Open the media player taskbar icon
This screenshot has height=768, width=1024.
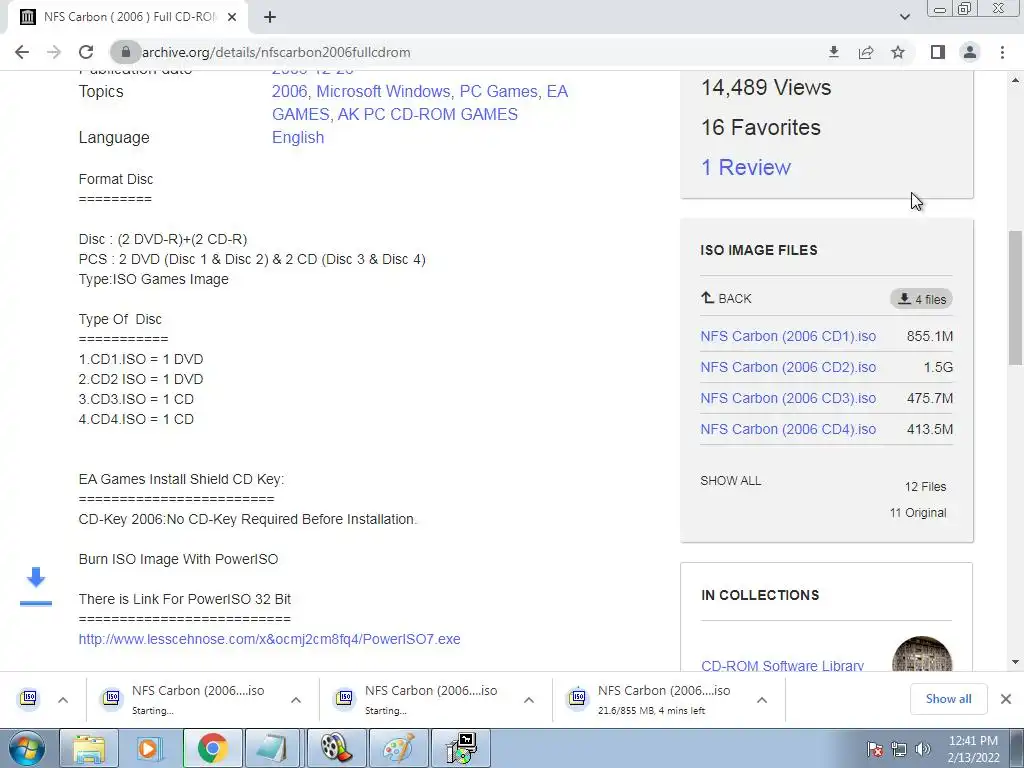coord(150,748)
